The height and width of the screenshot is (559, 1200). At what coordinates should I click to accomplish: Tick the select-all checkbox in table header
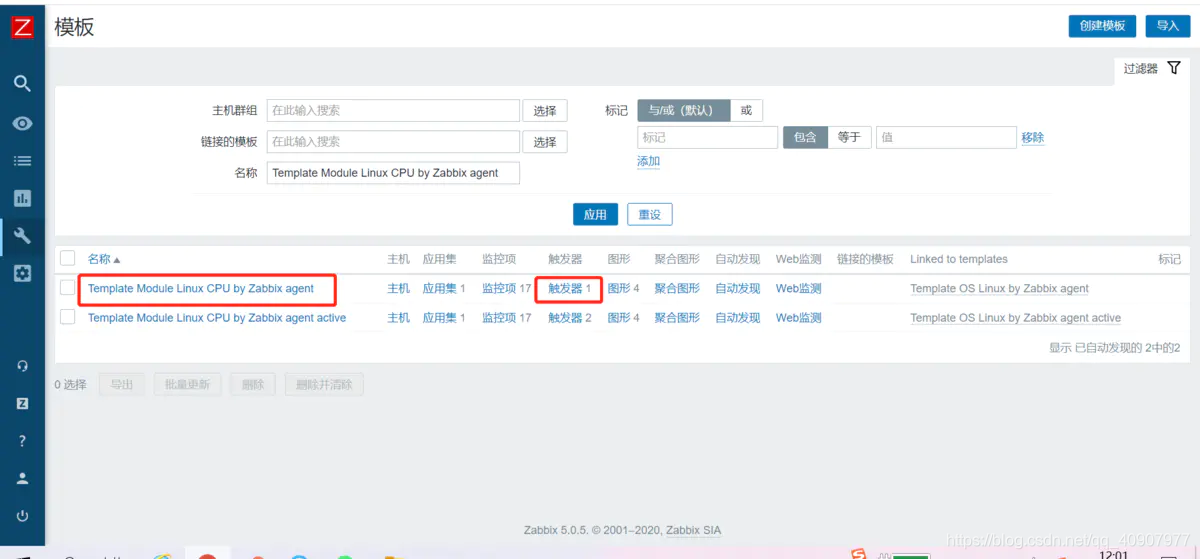(x=68, y=258)
